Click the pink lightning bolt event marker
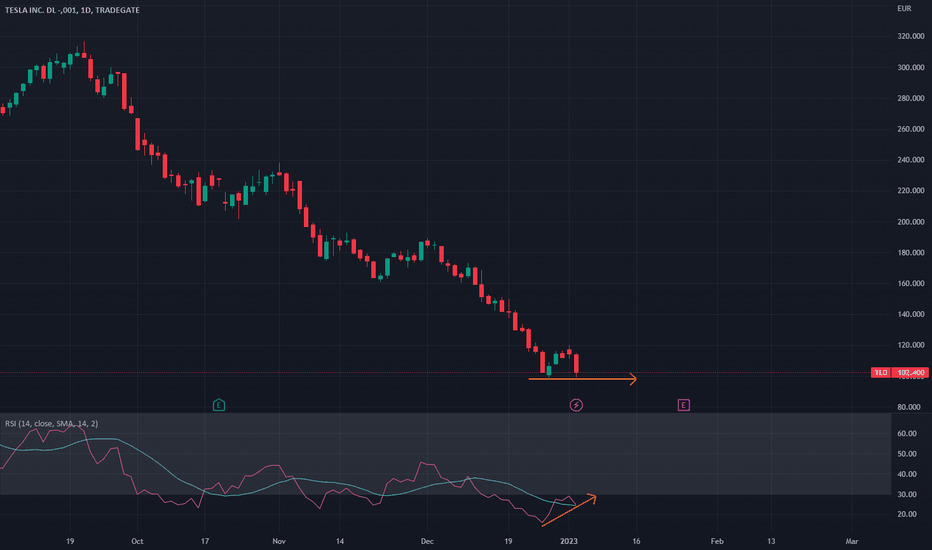This screenshot has height=550, width=932. [x=576, y=406]
